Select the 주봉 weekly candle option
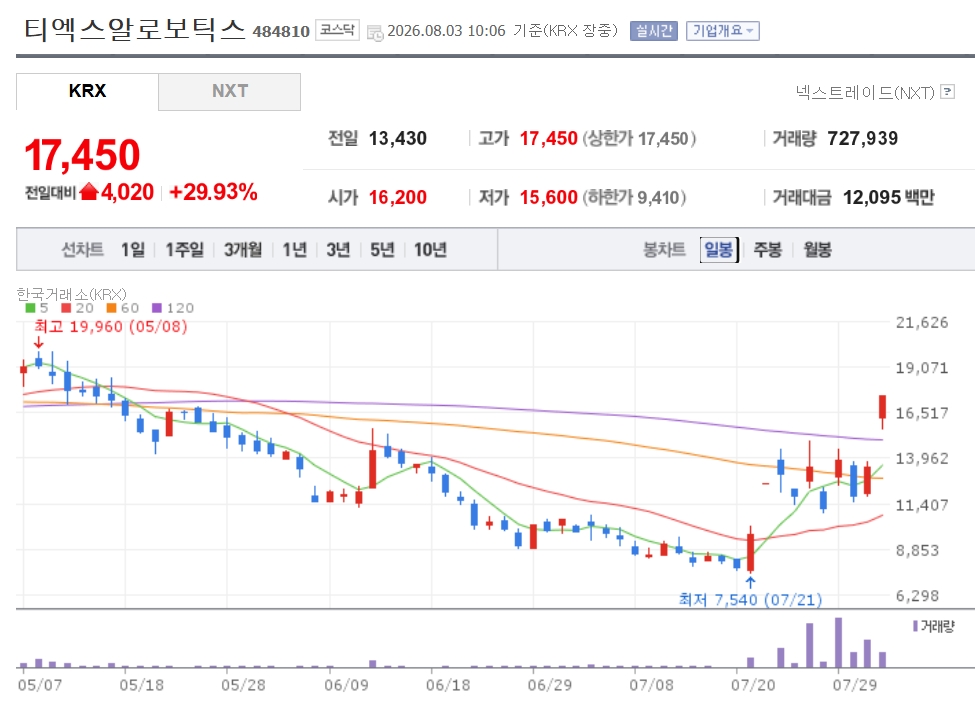This screenshot has width=975, height=712. coord(767,249)
